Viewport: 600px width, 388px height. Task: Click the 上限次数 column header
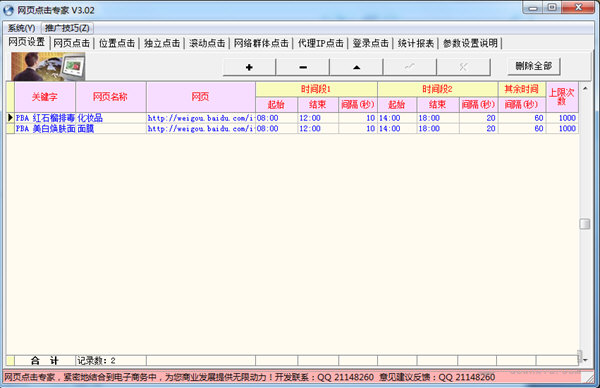pos(562,97)
